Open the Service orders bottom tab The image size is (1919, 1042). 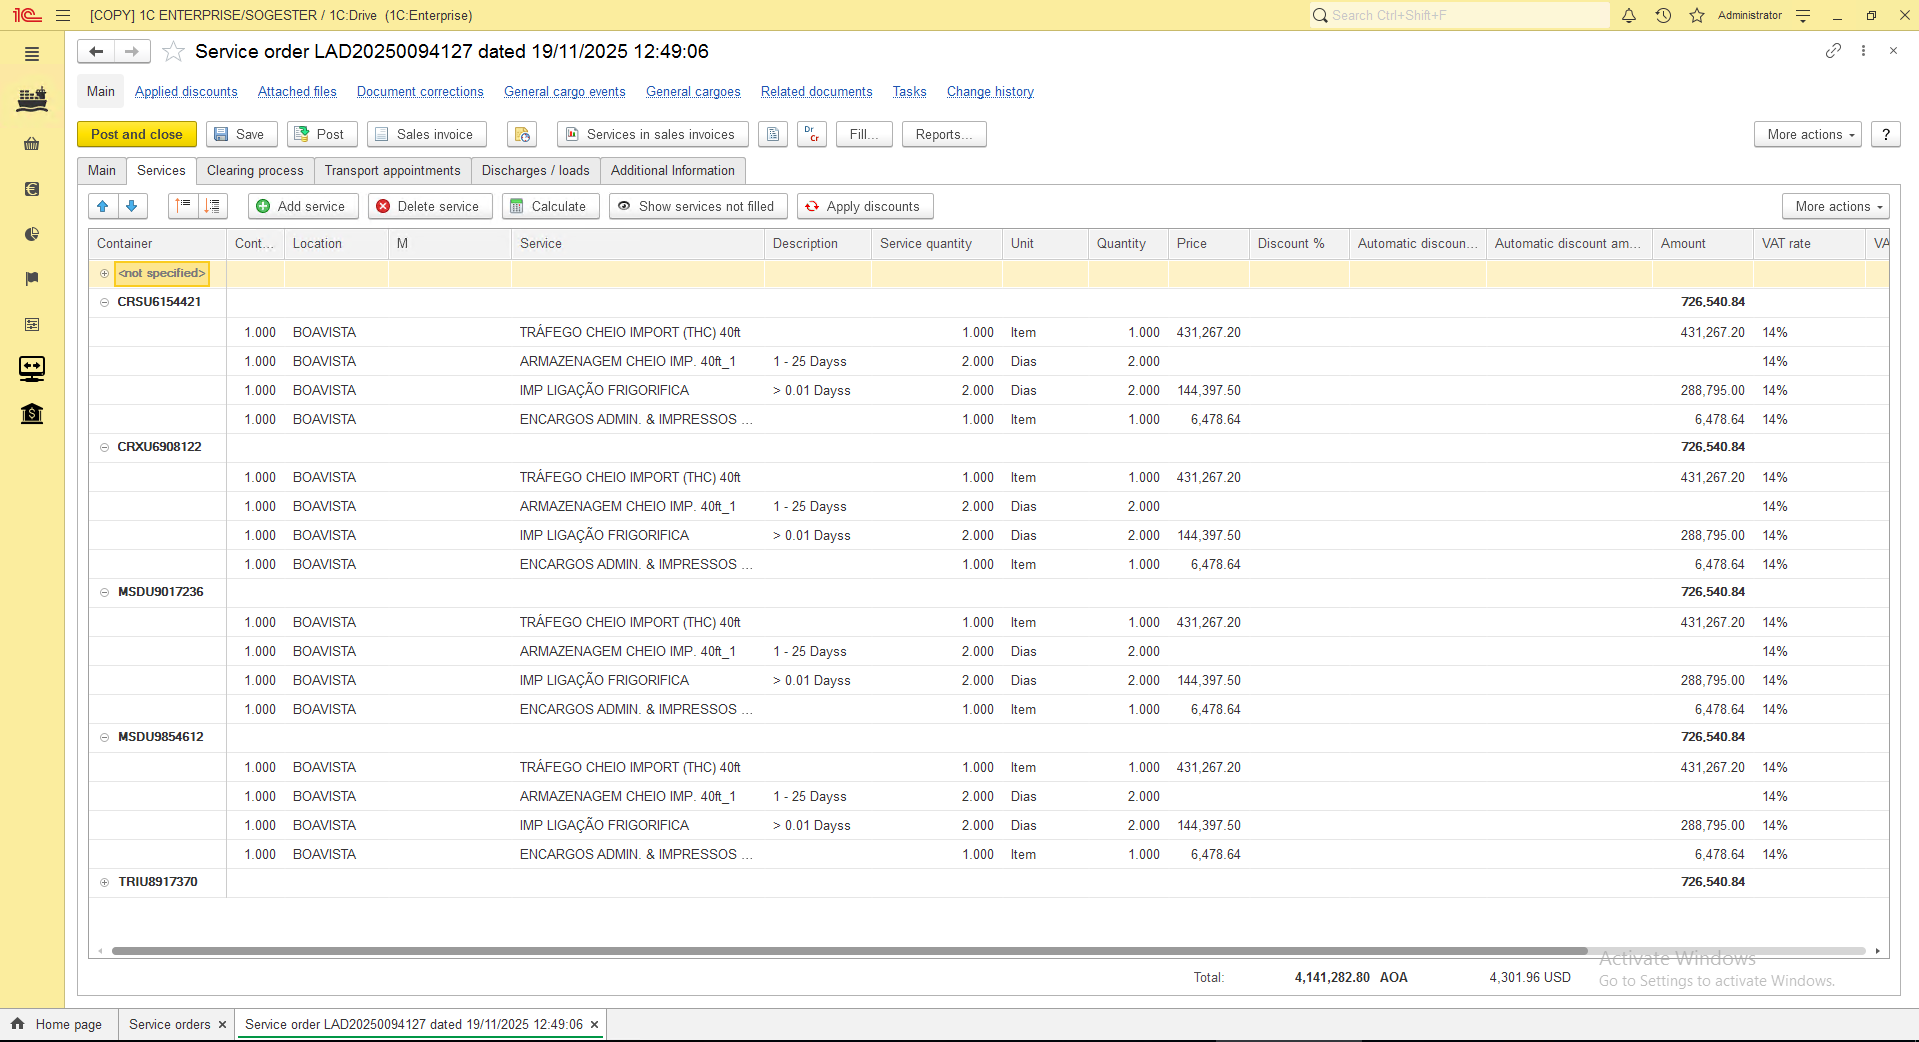coord(170,1024)
